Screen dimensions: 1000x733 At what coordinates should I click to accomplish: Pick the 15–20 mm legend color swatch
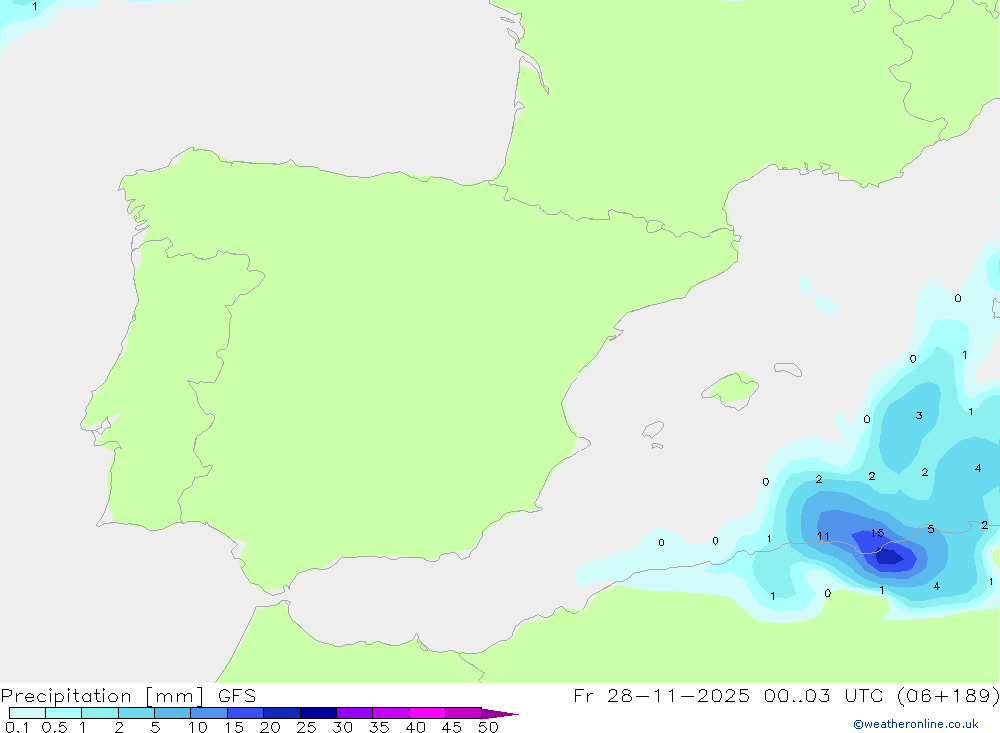click(x=245, y=713)
